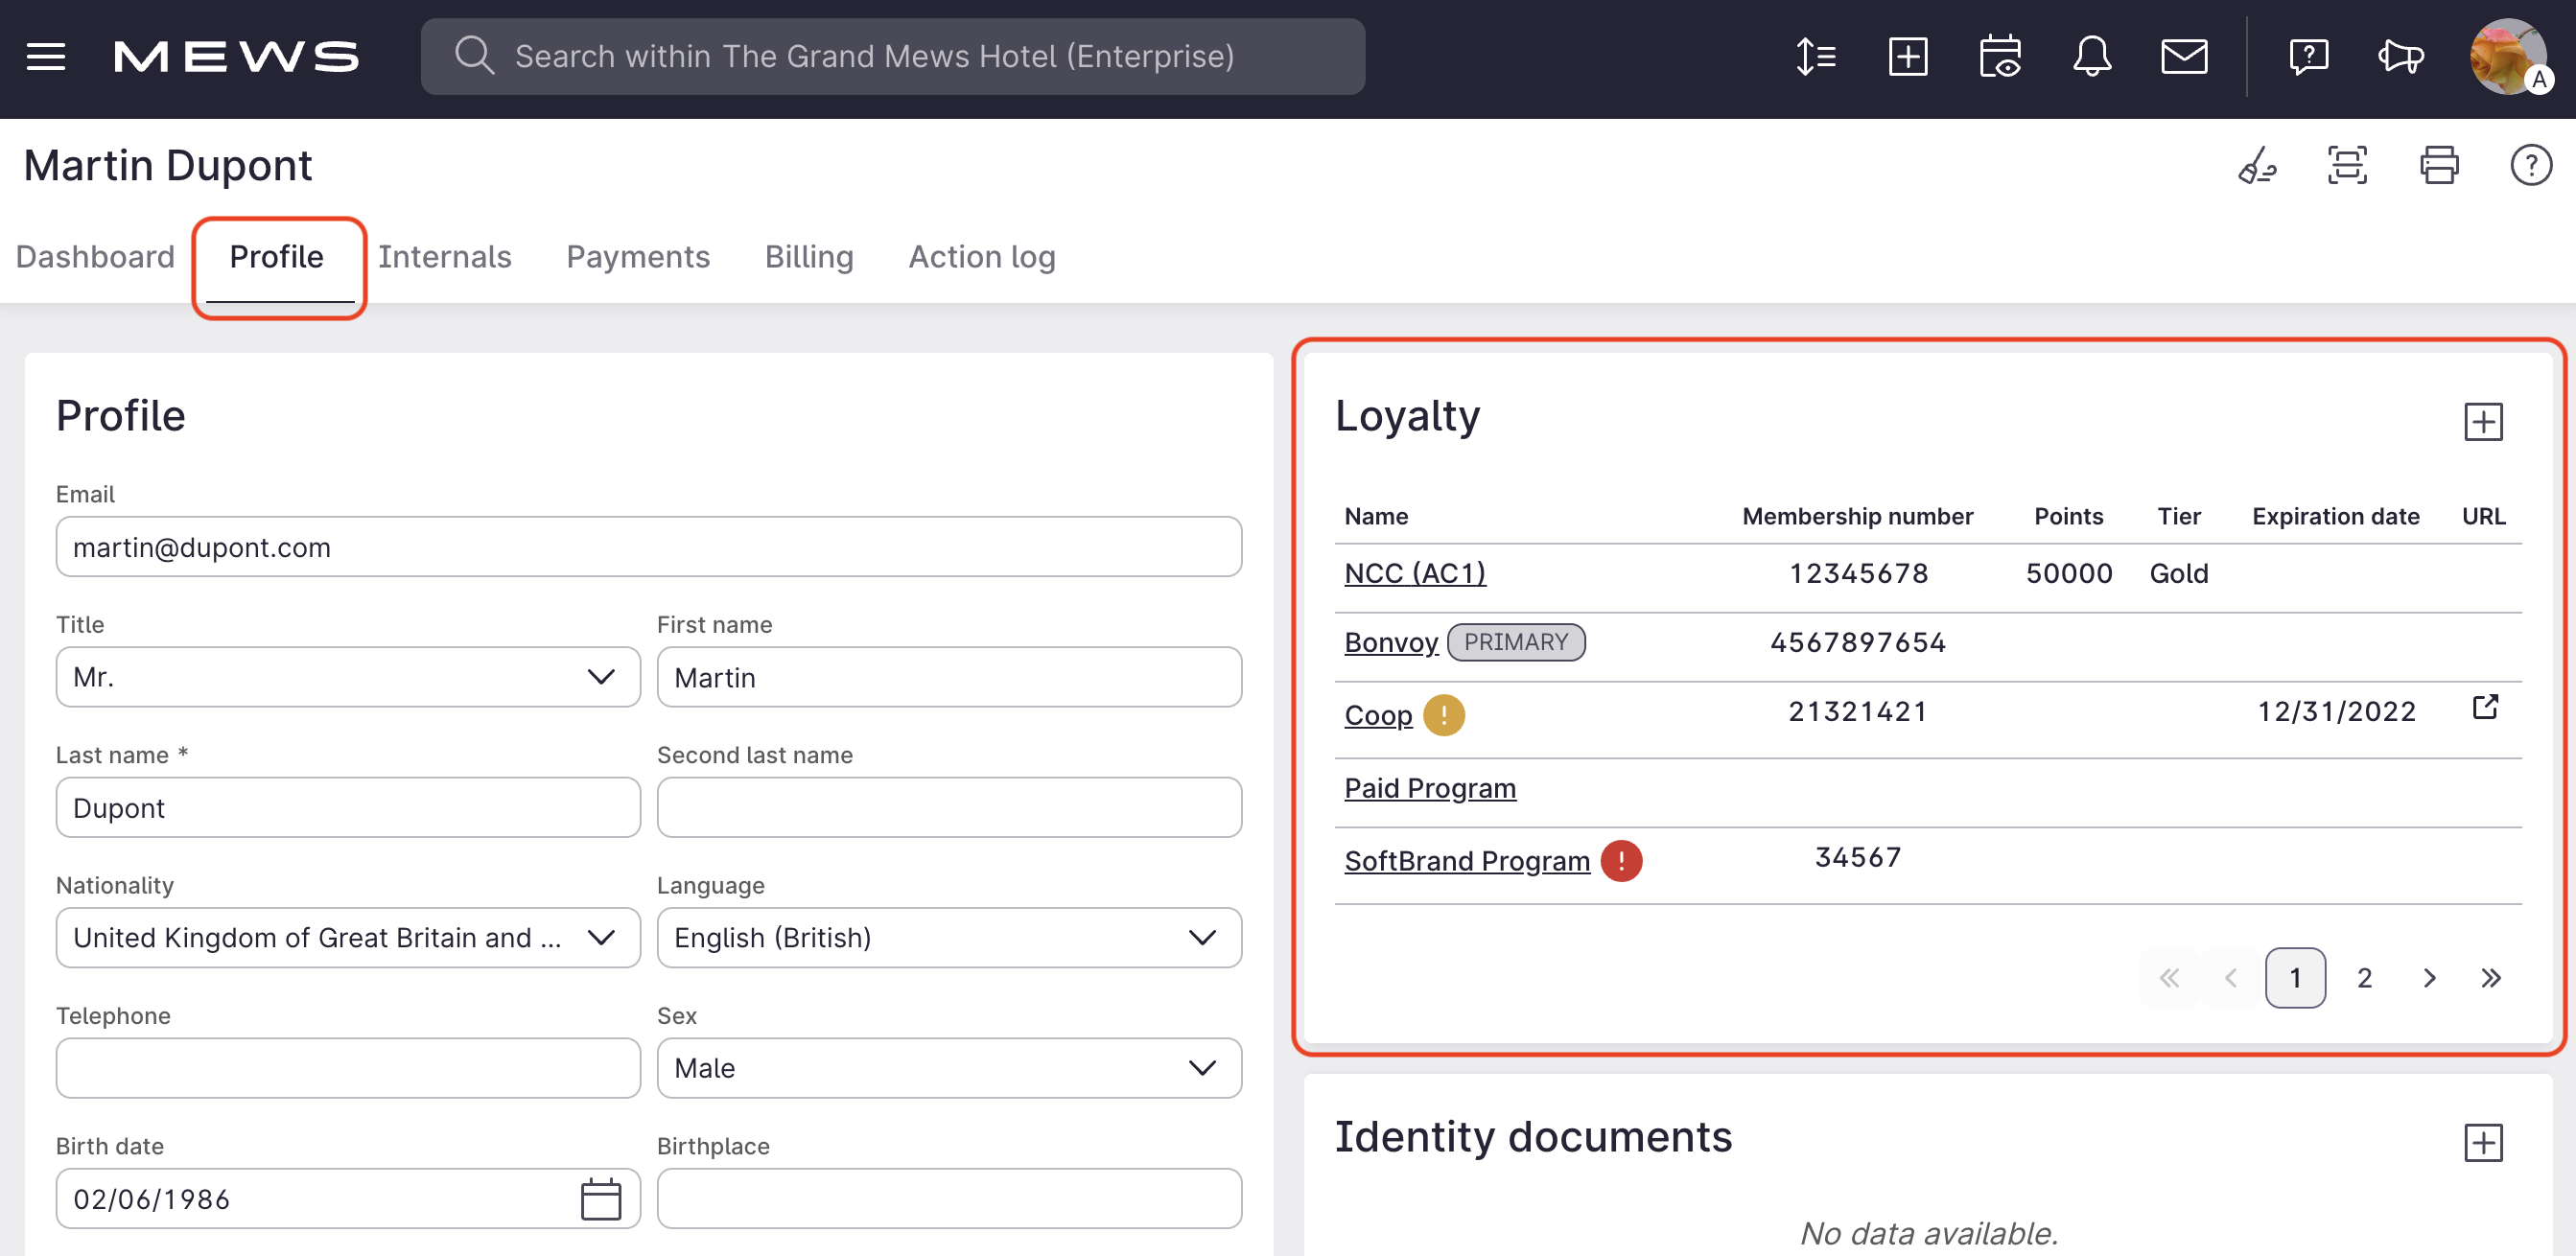
Task: Open the reservations calendar icon
Action: point(2000,56)
